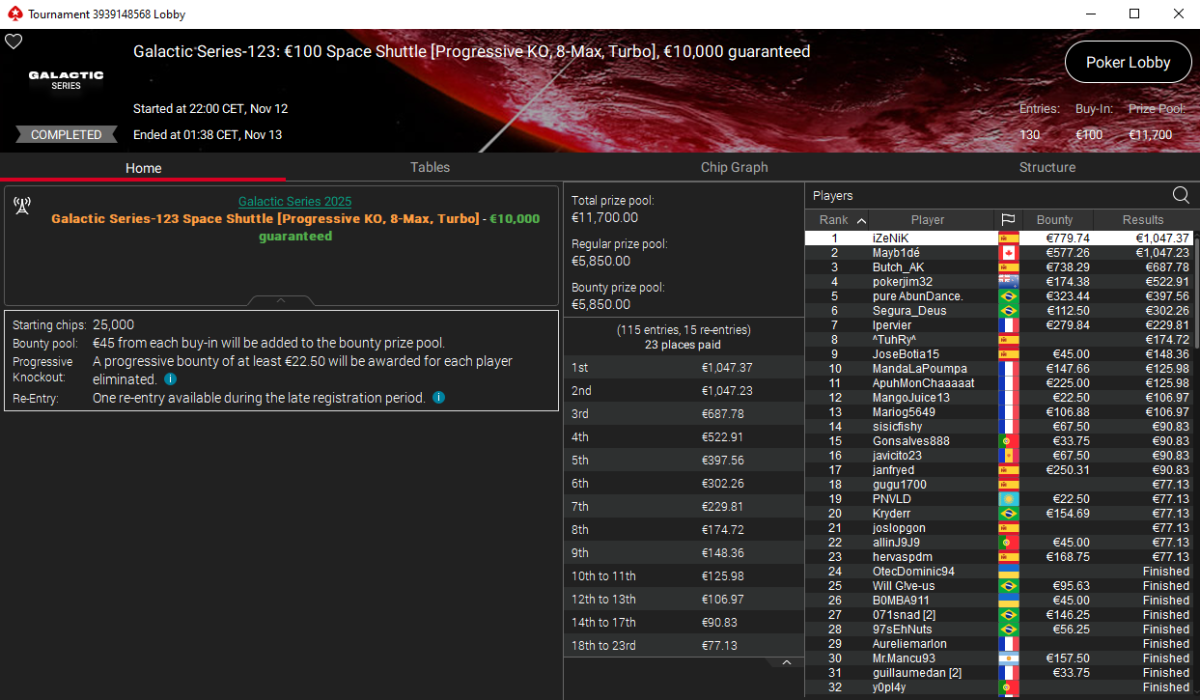Sort by the Results column header
The height and width of the screenshot is (700, 1200).
(x=1143, y=220)
